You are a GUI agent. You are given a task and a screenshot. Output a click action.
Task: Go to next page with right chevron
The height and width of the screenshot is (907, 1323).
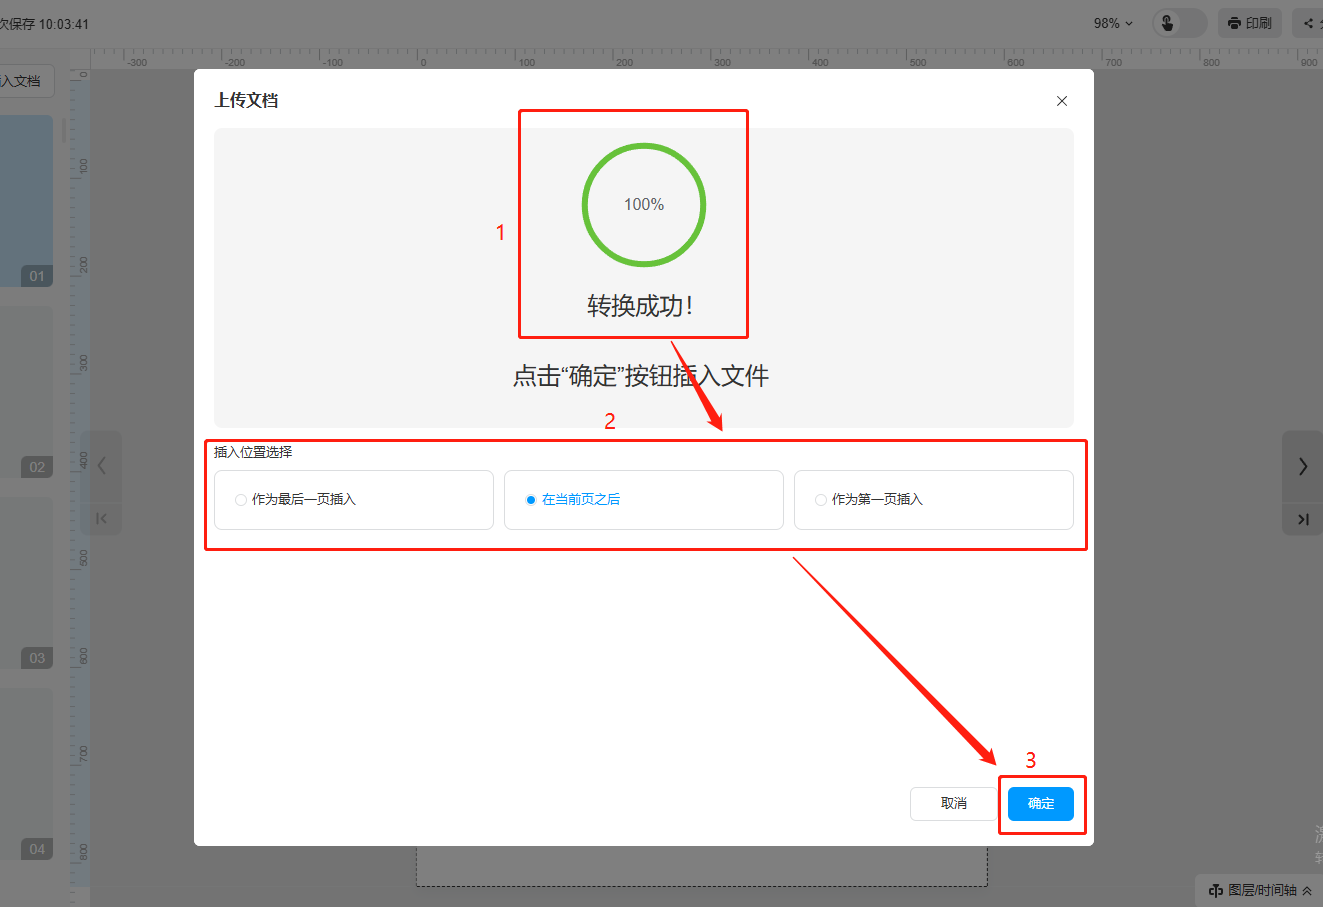pos(1302,466)
